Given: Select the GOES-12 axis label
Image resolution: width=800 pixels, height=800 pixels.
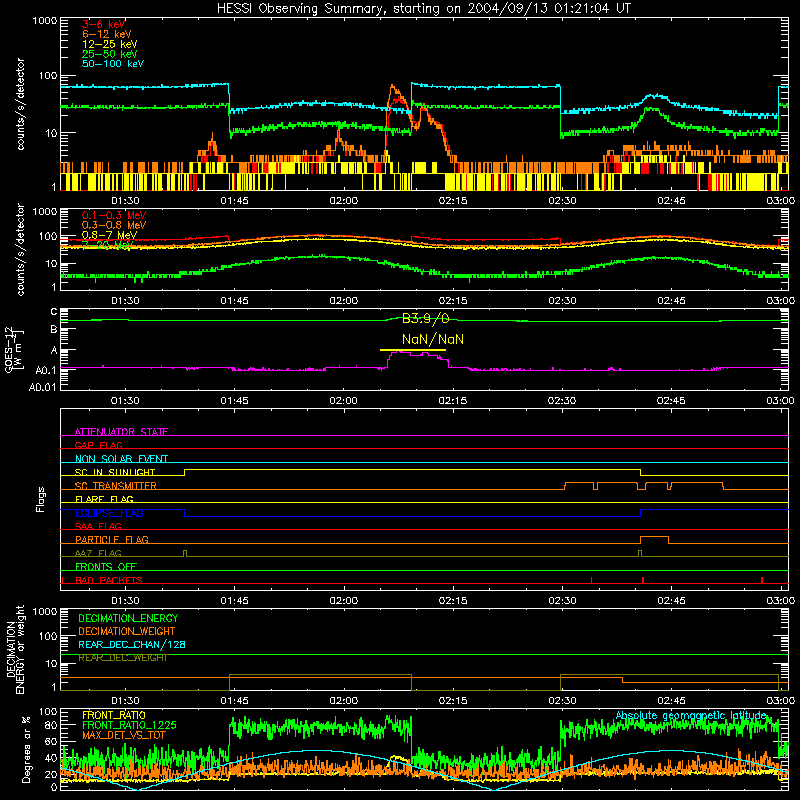Looking at the screenshot, I should pyautogui.click(x=14, y=350).
